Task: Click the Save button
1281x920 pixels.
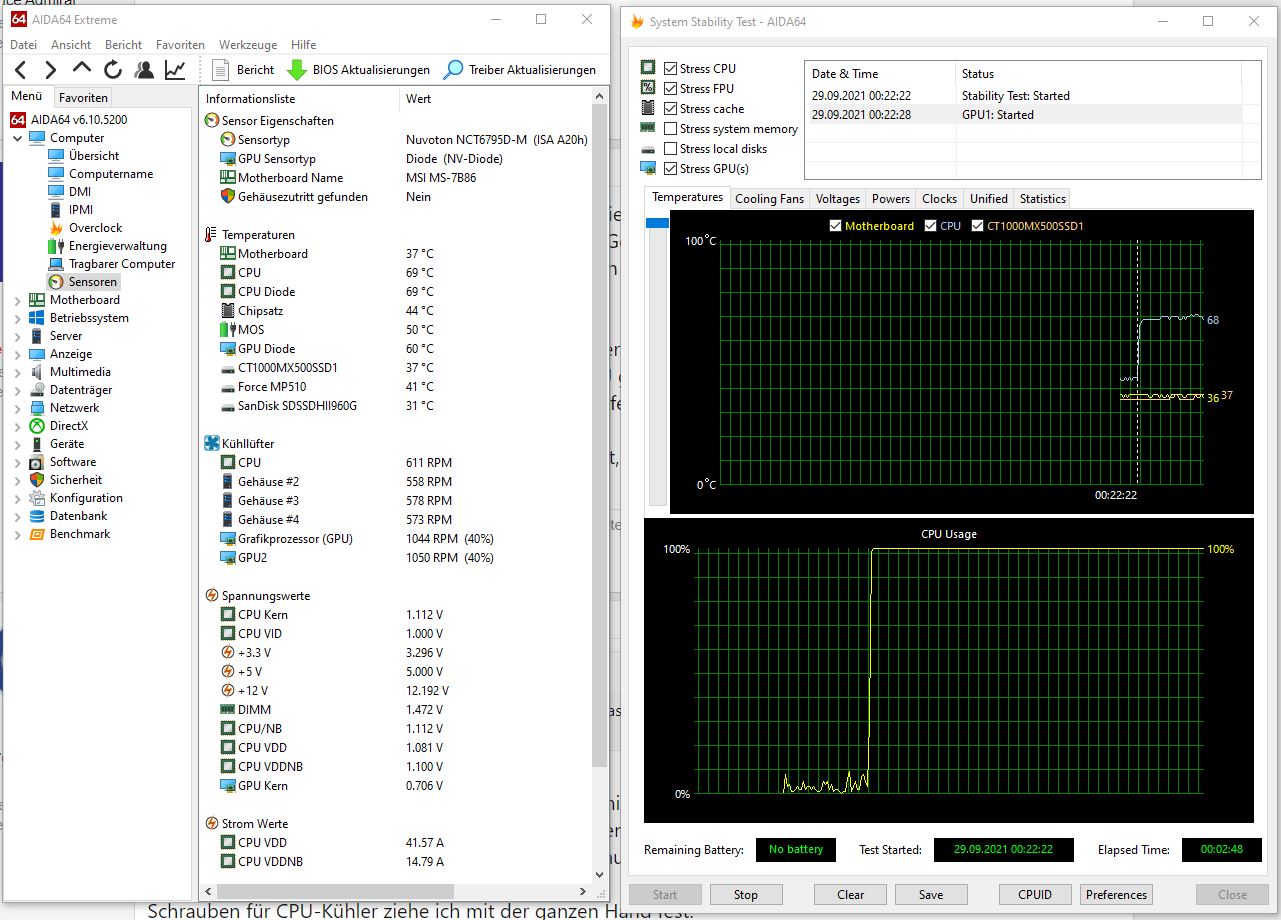Action: (931, 895)
